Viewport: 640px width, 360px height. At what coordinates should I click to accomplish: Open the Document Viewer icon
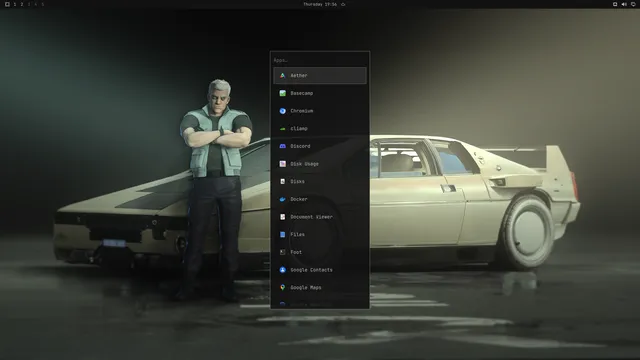tap(282, 217)
